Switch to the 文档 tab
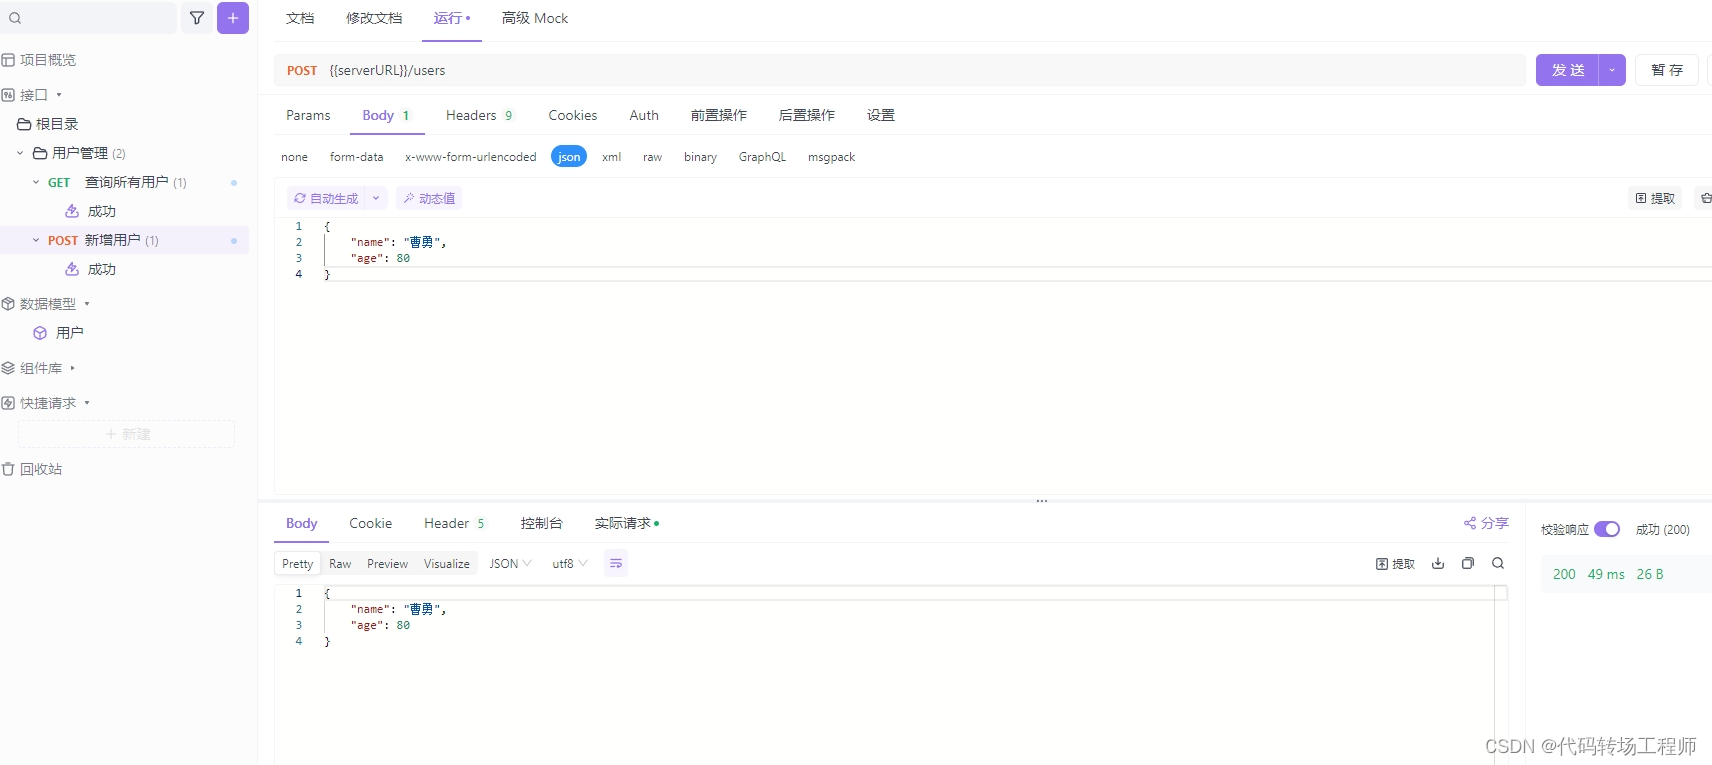Viewport: 1712px width, 765px height. coord(300,18)
